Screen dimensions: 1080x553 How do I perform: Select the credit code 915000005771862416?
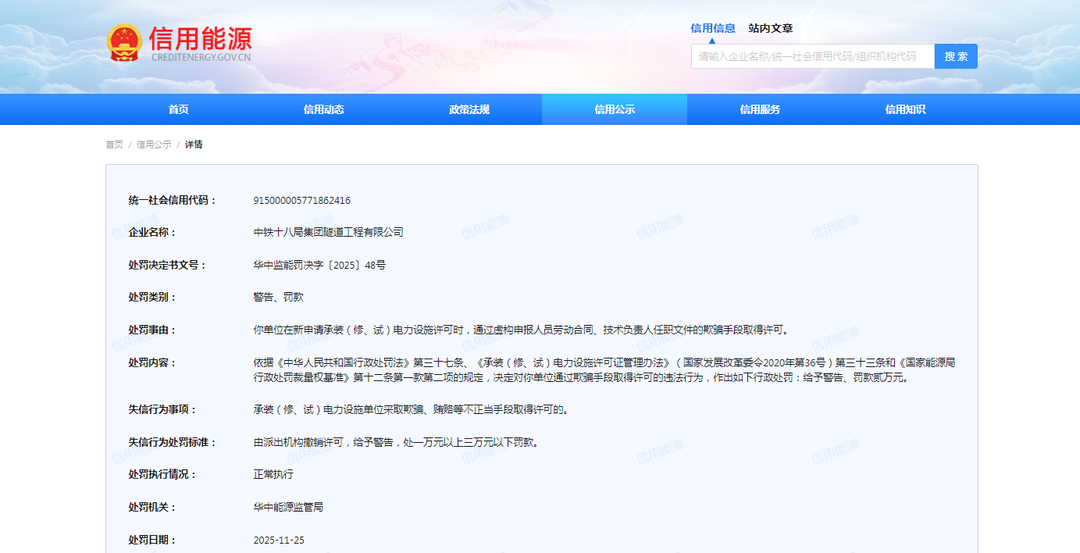tap(302, 200)
